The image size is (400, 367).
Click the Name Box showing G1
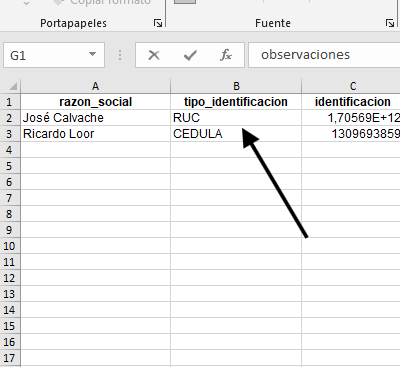tap(54, 55)
